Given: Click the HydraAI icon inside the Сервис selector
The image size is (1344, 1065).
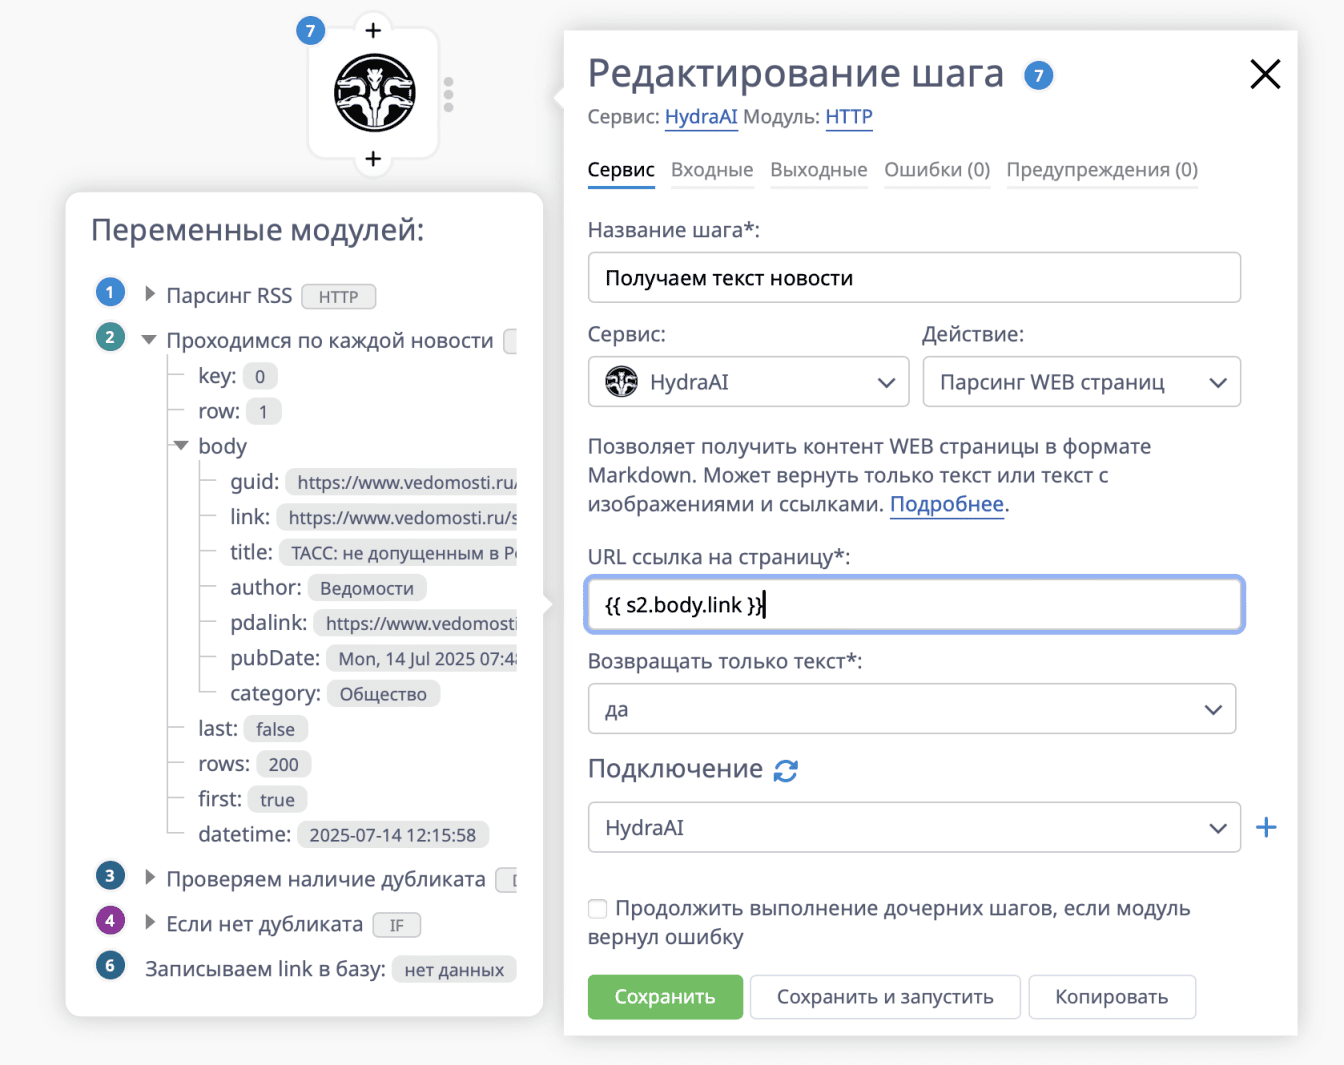Looking at the screenshot, I should pyautogui.click(x=622, y=381).
